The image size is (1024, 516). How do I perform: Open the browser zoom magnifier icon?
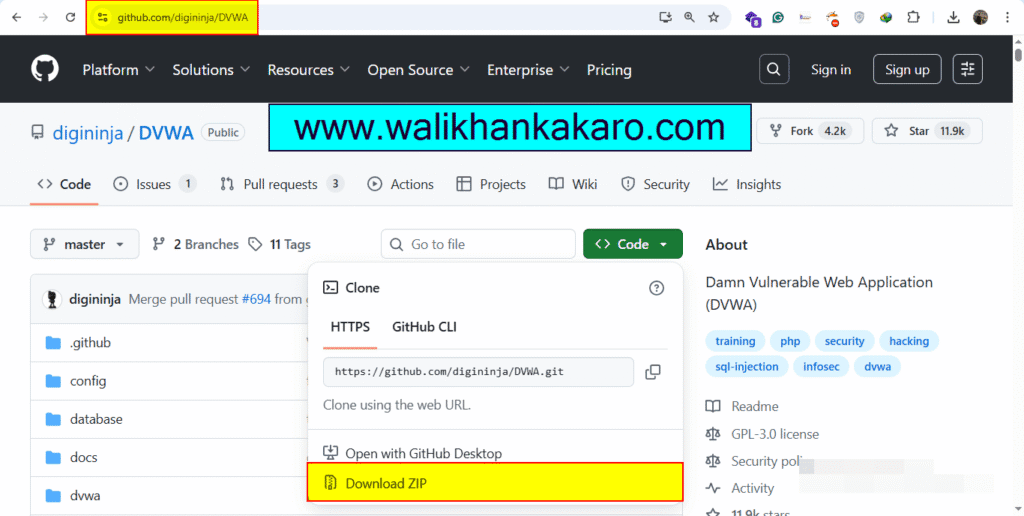coord(690,18)
